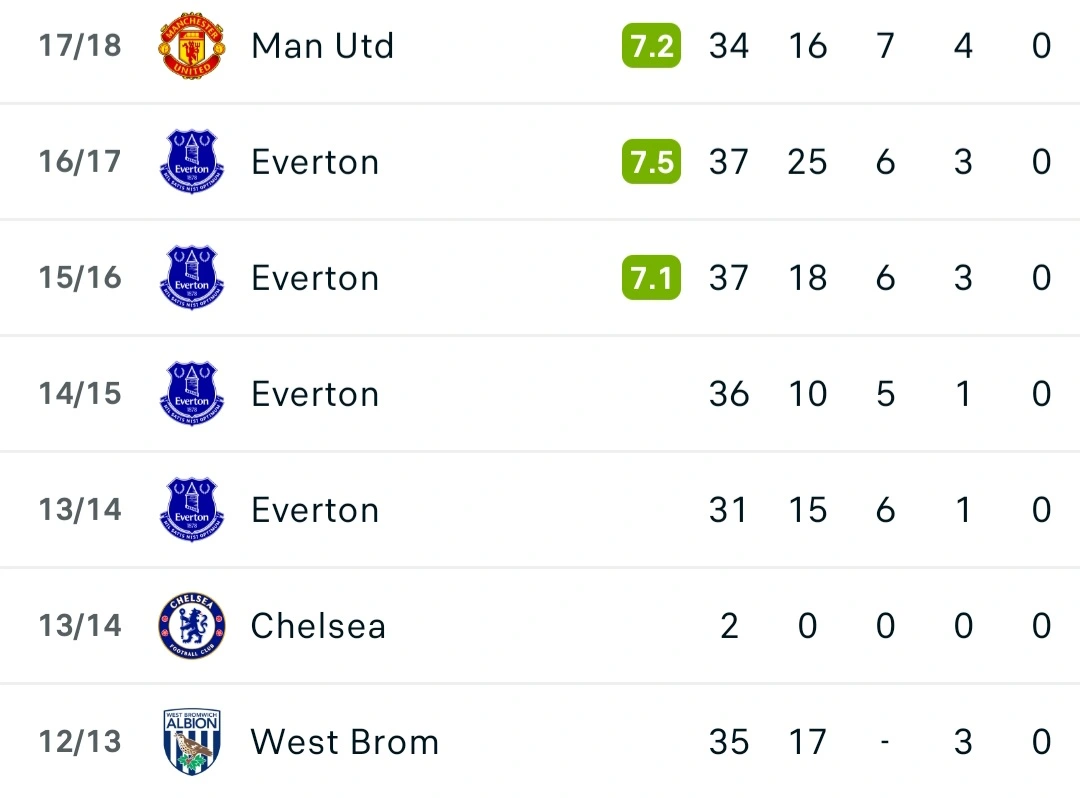Select the 12/13 season label
This screenshot has height=798, width=1080.
[80, 742]
